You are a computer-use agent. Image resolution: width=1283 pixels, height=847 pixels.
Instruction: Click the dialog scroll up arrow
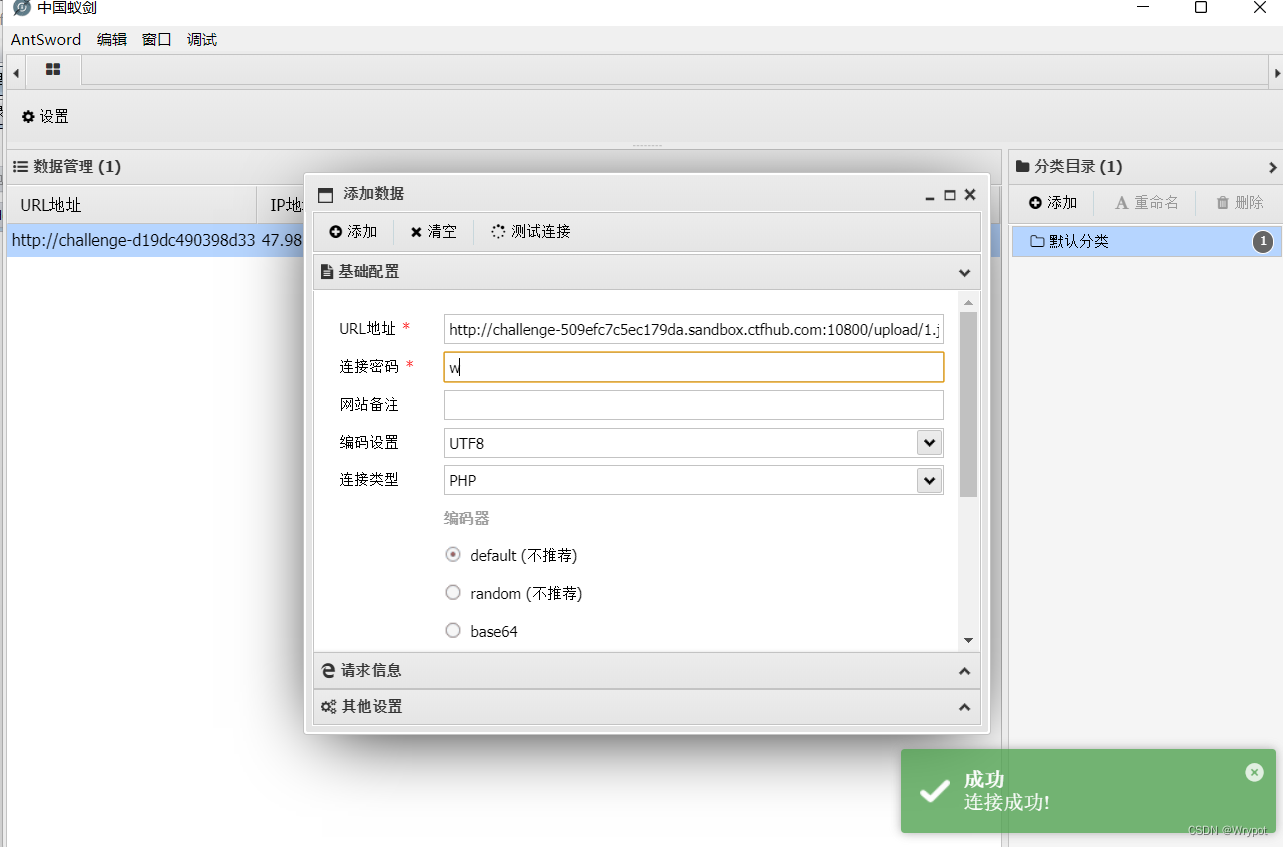[x=968, y=302]
